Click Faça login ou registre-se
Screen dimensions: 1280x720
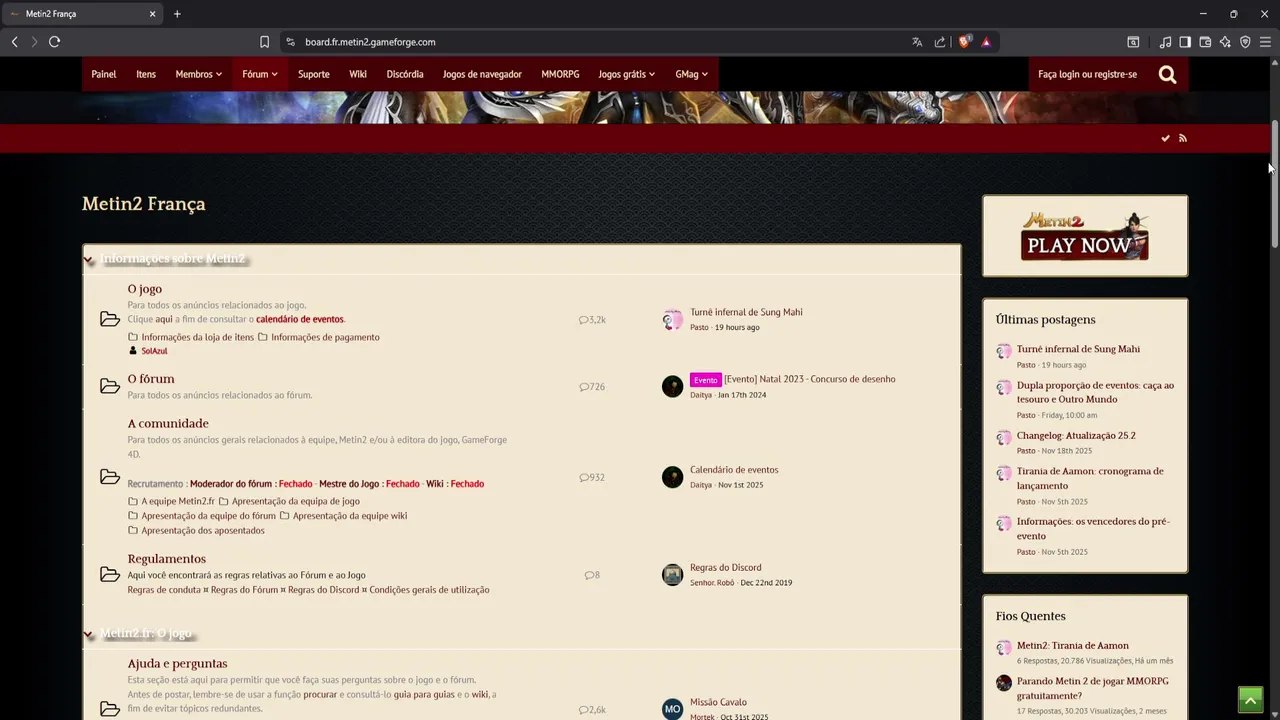(x=1087, y=74)
